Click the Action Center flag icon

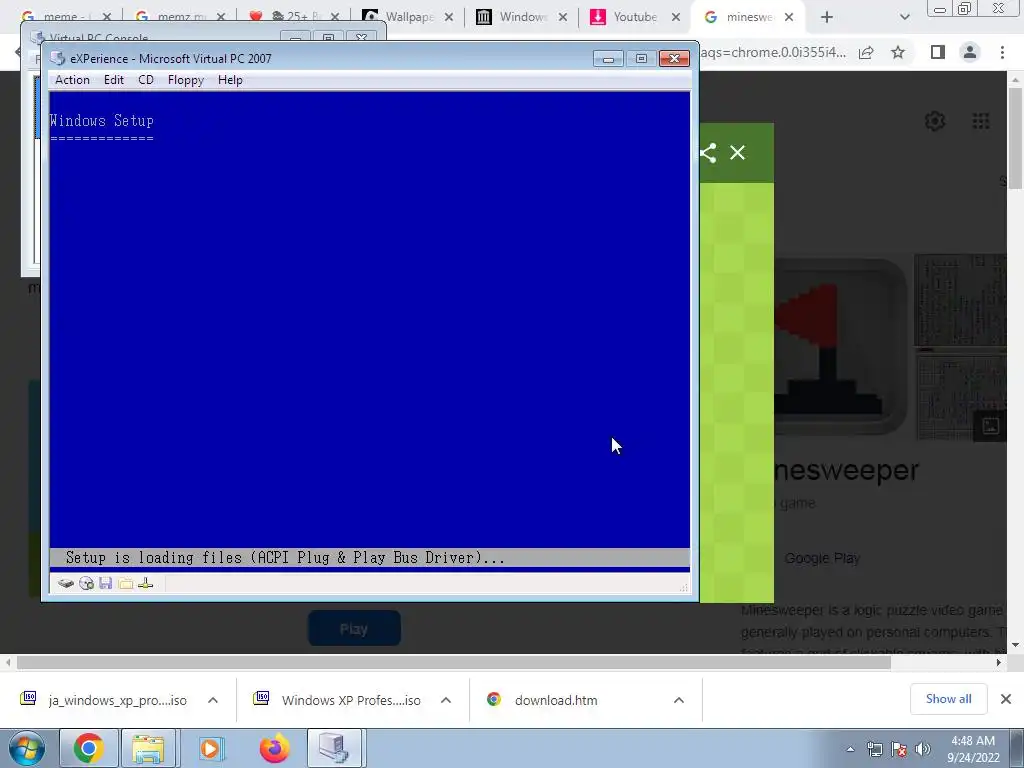(899, 749)
